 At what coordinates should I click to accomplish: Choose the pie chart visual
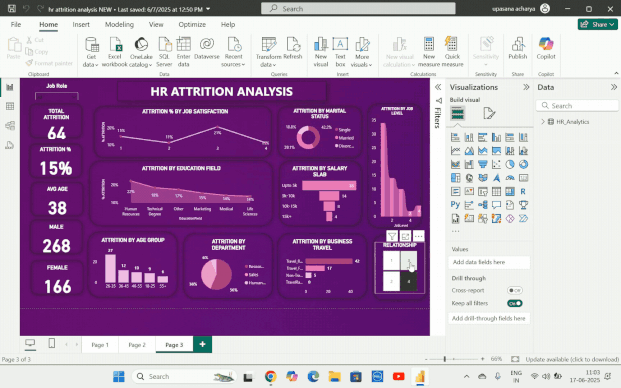(510, 164)
